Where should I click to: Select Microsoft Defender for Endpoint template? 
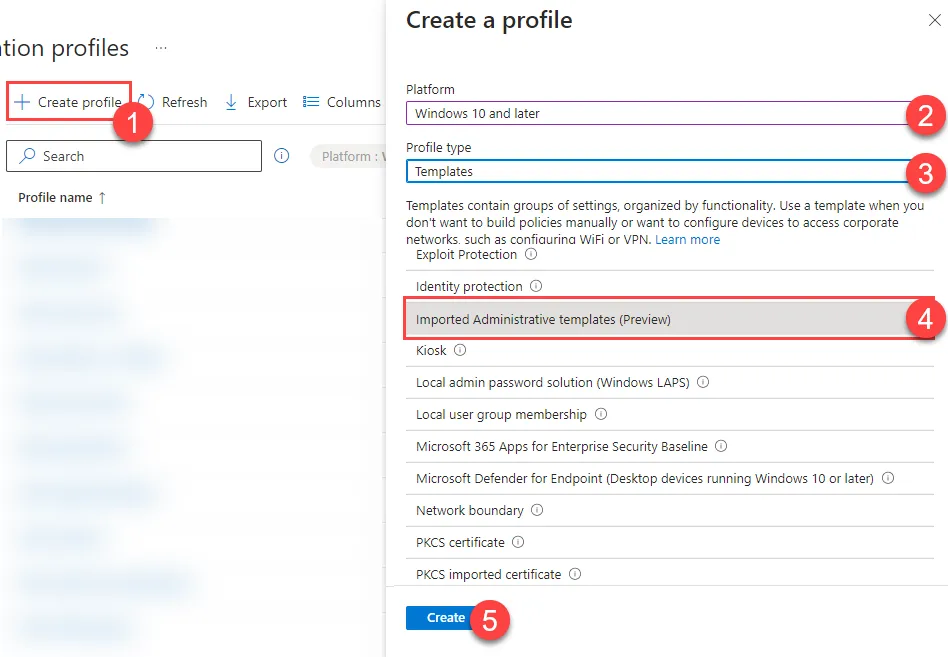(670, 479)
